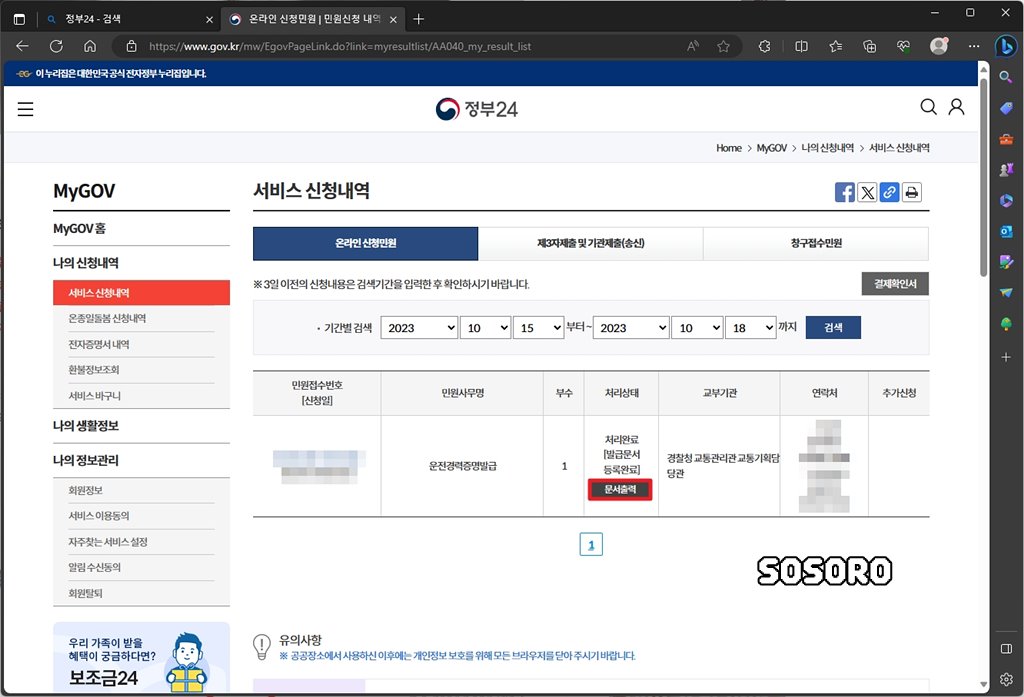Open the end month dropdown
Image resolution: width=1024 pixels, height=697 pixels.
pyautogui.click(x=697, y=327)
